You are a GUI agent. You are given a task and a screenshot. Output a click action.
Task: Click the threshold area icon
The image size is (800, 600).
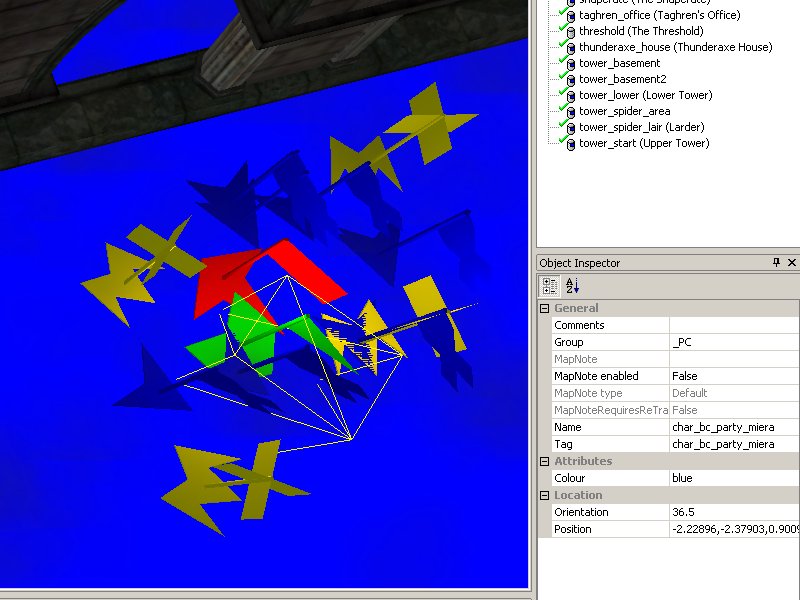click(x=570, y=31)
